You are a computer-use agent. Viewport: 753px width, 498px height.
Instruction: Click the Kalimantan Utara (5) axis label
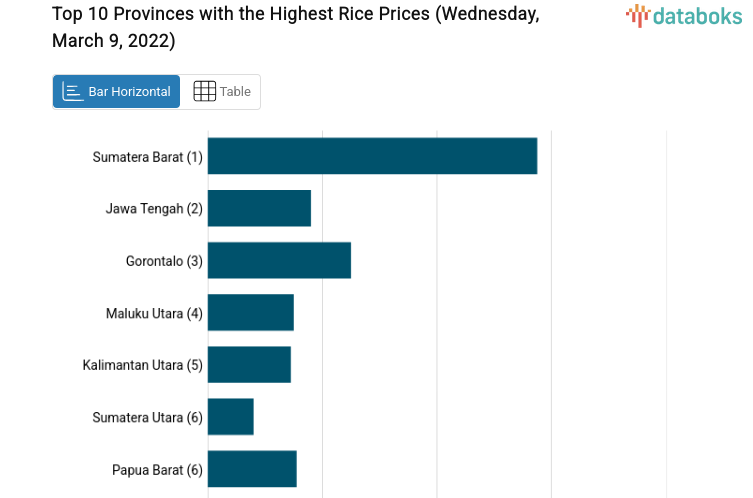pos(142,365)
